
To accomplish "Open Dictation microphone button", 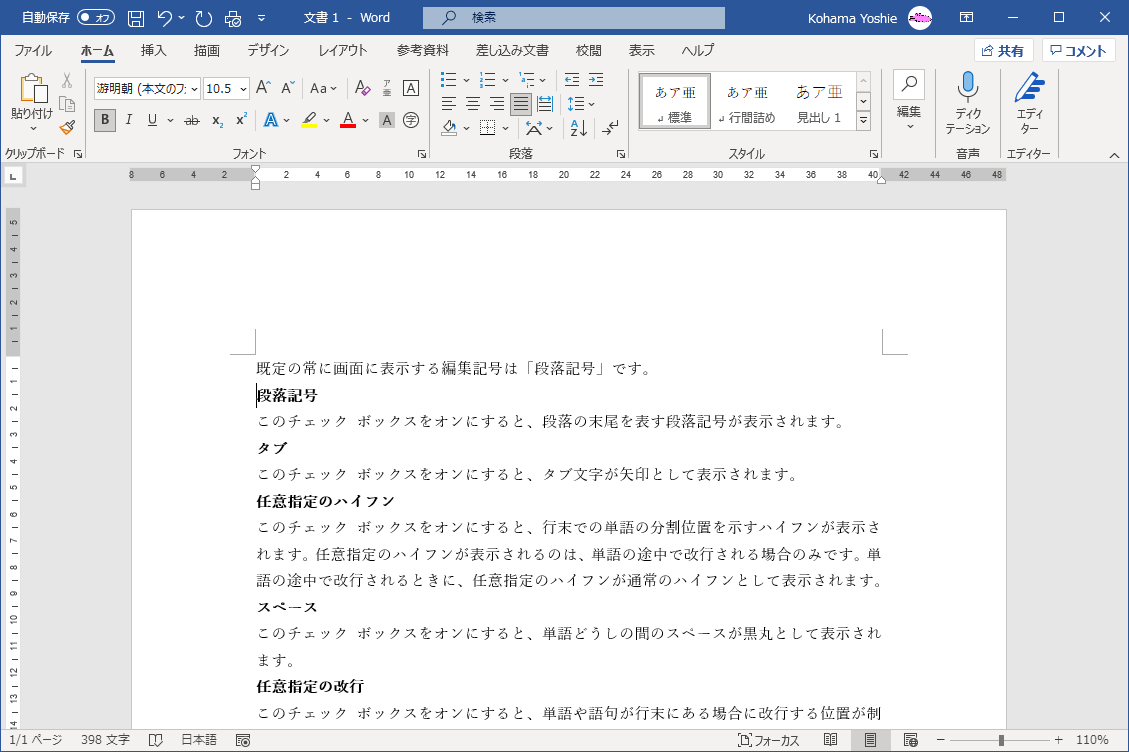I will point(968,104).
